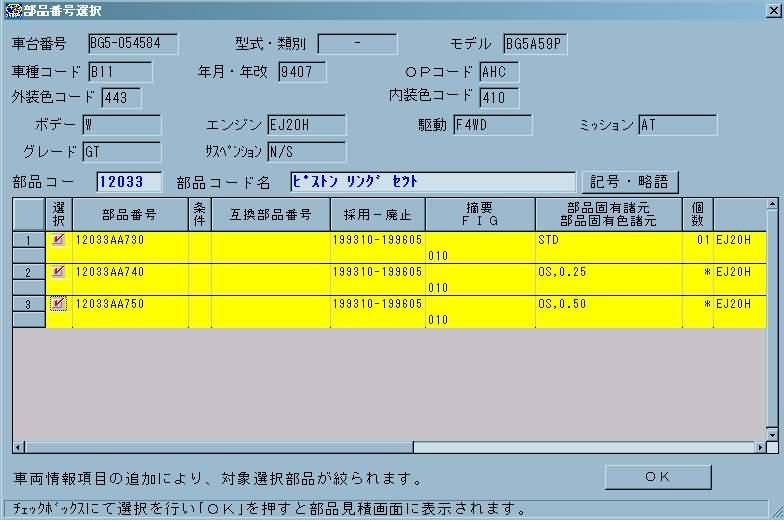This screenshot has width=784, height=520.
Task: Click the horizontal scrollbar thumb
Action: [218, 447]
